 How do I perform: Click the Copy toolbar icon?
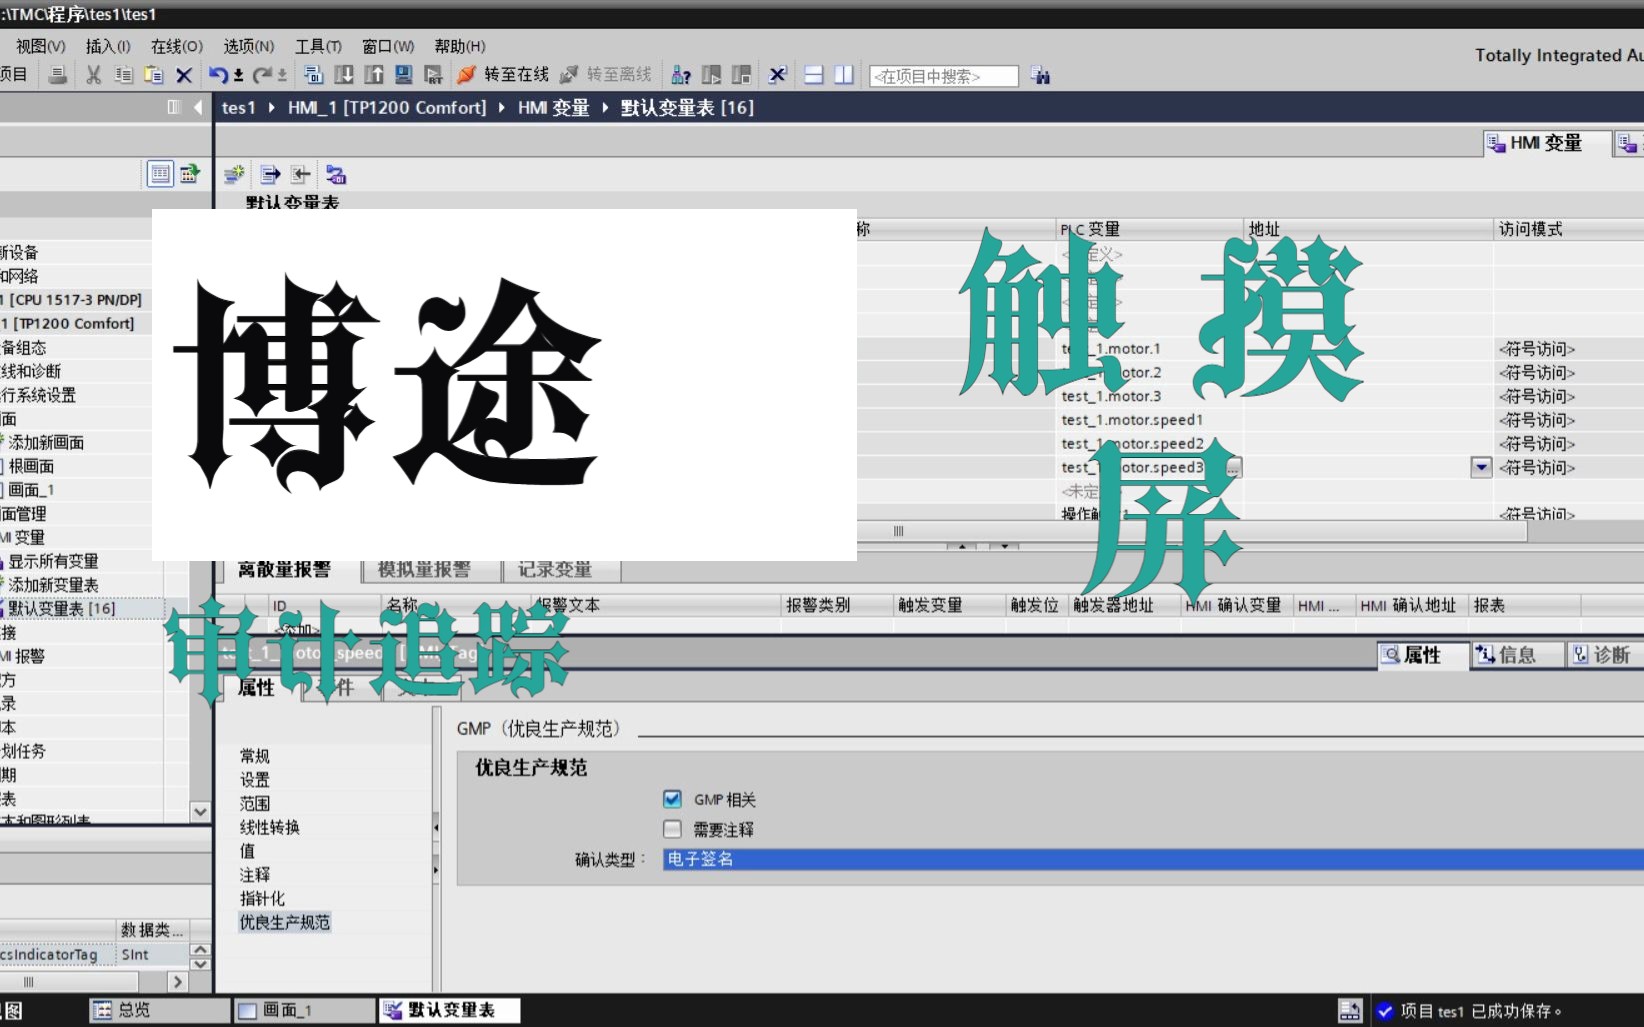pos(123,75)
